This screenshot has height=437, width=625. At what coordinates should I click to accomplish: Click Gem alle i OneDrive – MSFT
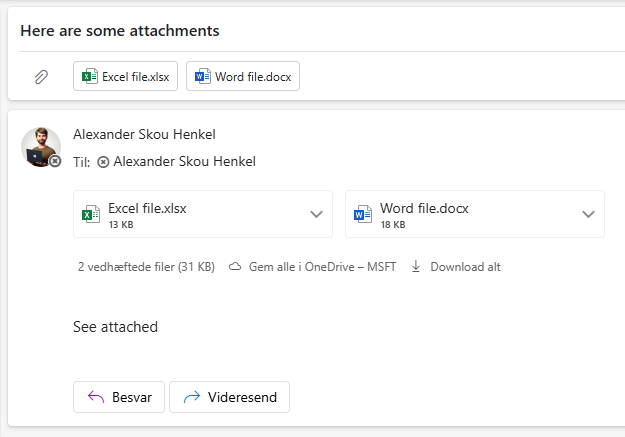tap(312, 267)
